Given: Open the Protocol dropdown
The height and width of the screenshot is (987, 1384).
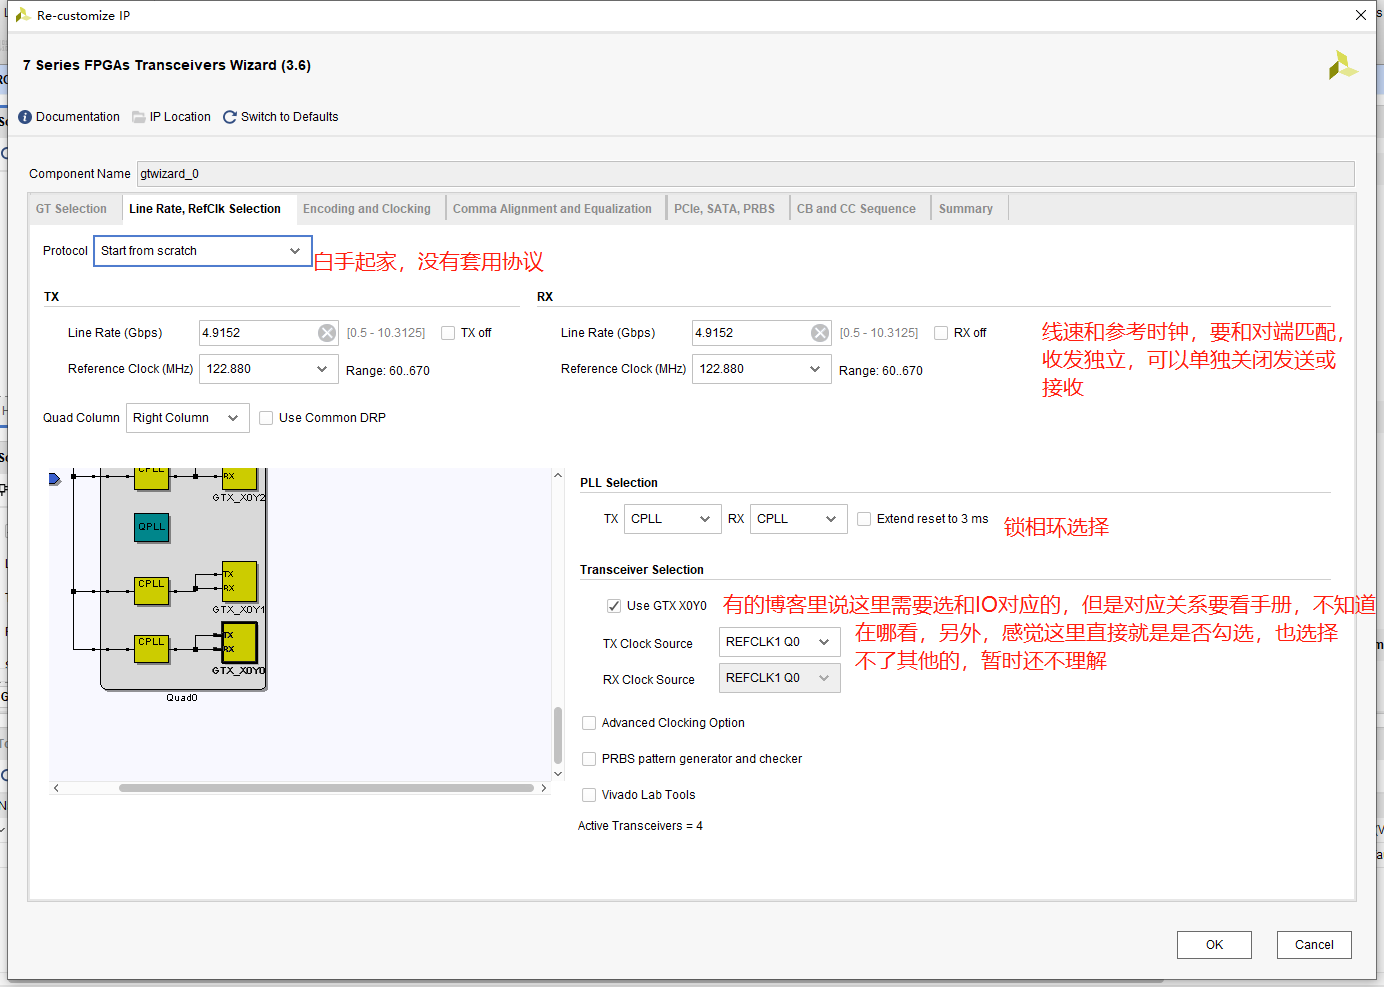Looking at the screenshot, I should tap(203, 251).
